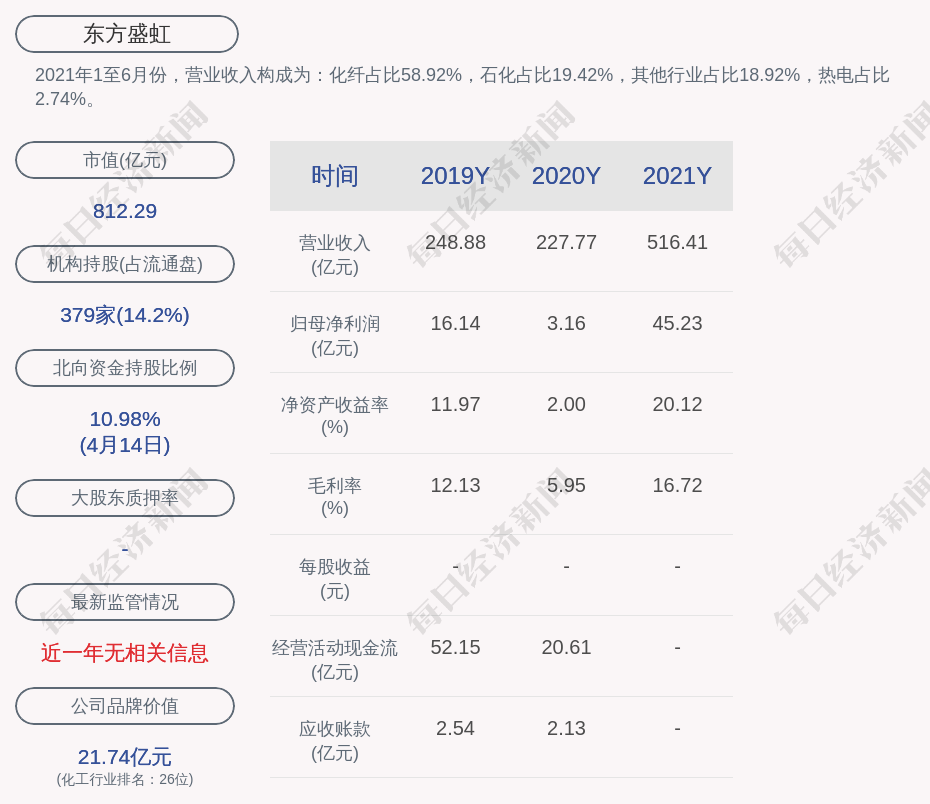Click the 净资产收益率(%) row label
The height and width of the screenshot is (804, 930).
(x=335, y=416)
